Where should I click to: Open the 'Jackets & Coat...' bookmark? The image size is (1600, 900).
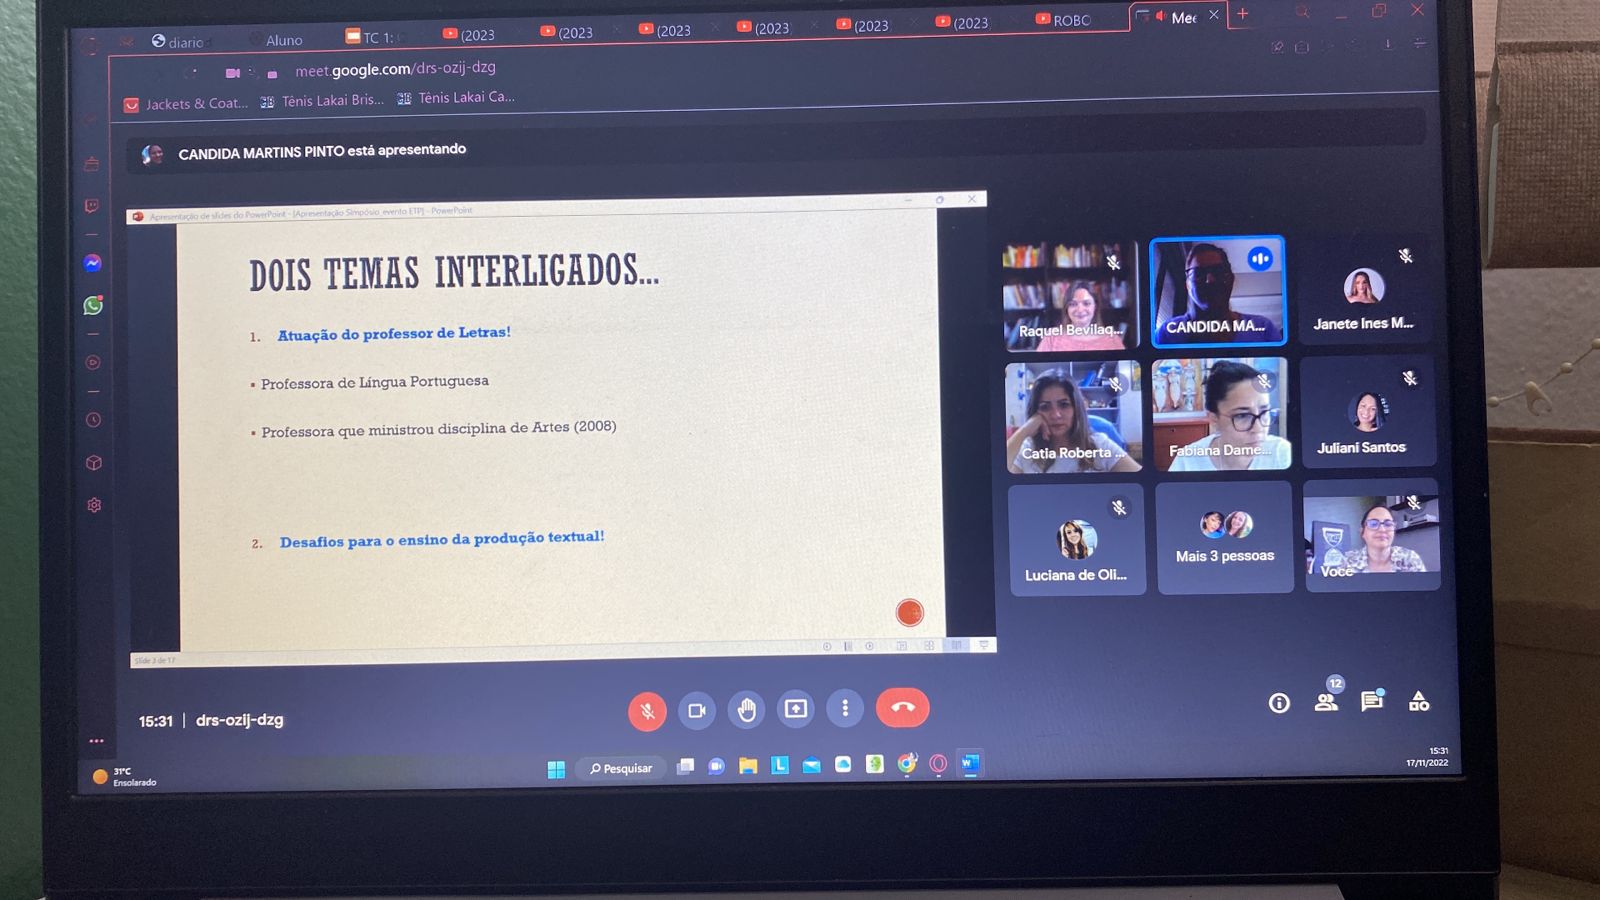[x=187, y=104]
